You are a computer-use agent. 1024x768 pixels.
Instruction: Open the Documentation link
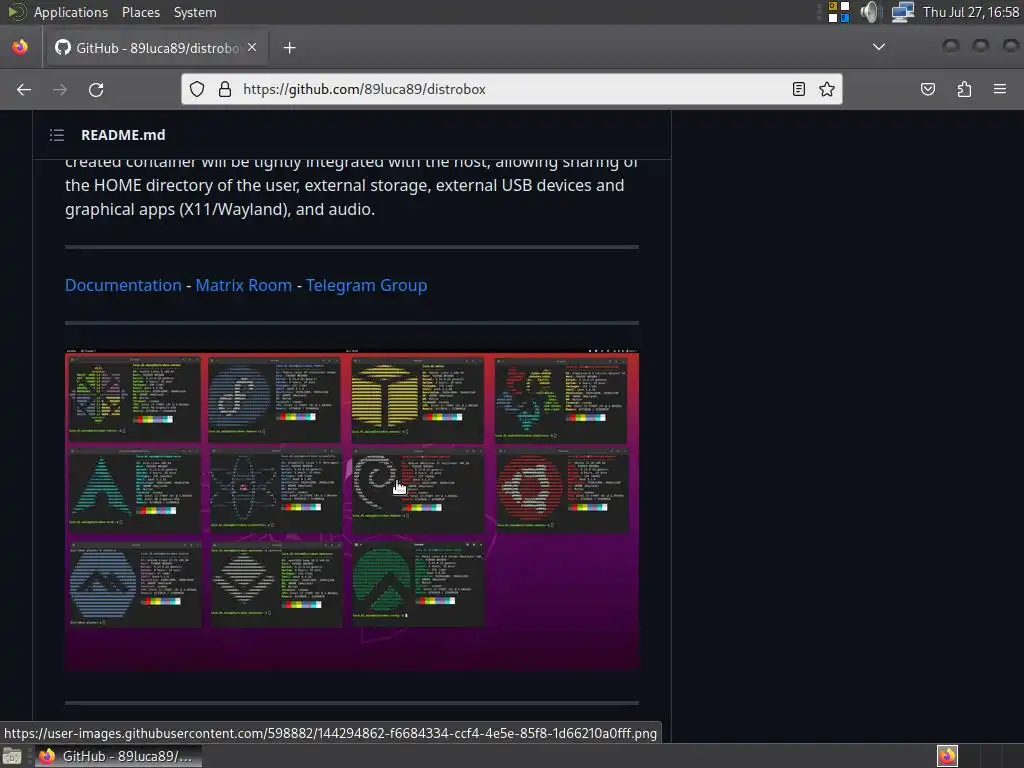[x=123, y=285]
